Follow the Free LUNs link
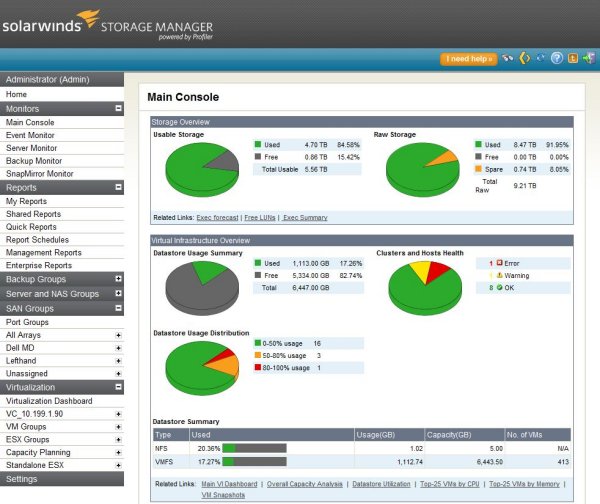Image resolution: width=600 pixels, height=504 pixels. (260, 217)
